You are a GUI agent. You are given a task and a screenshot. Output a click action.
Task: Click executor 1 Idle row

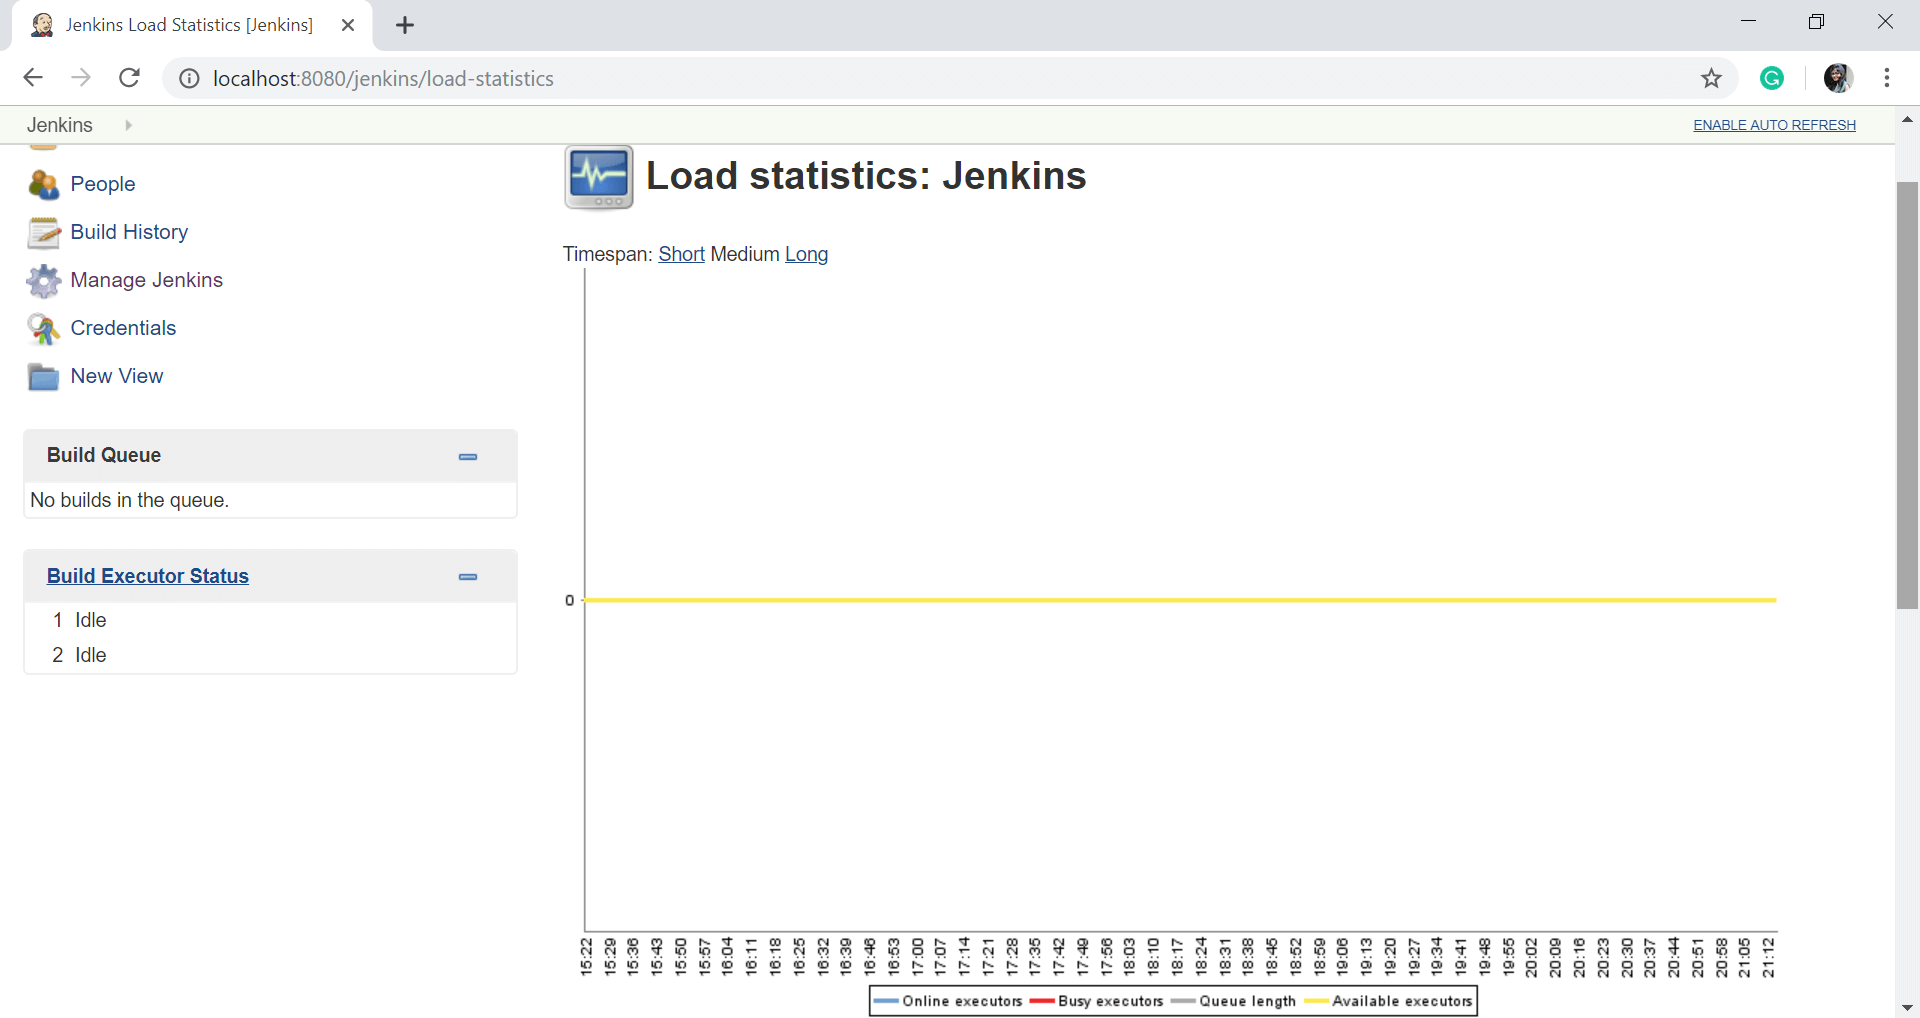(x=270, y=620)
